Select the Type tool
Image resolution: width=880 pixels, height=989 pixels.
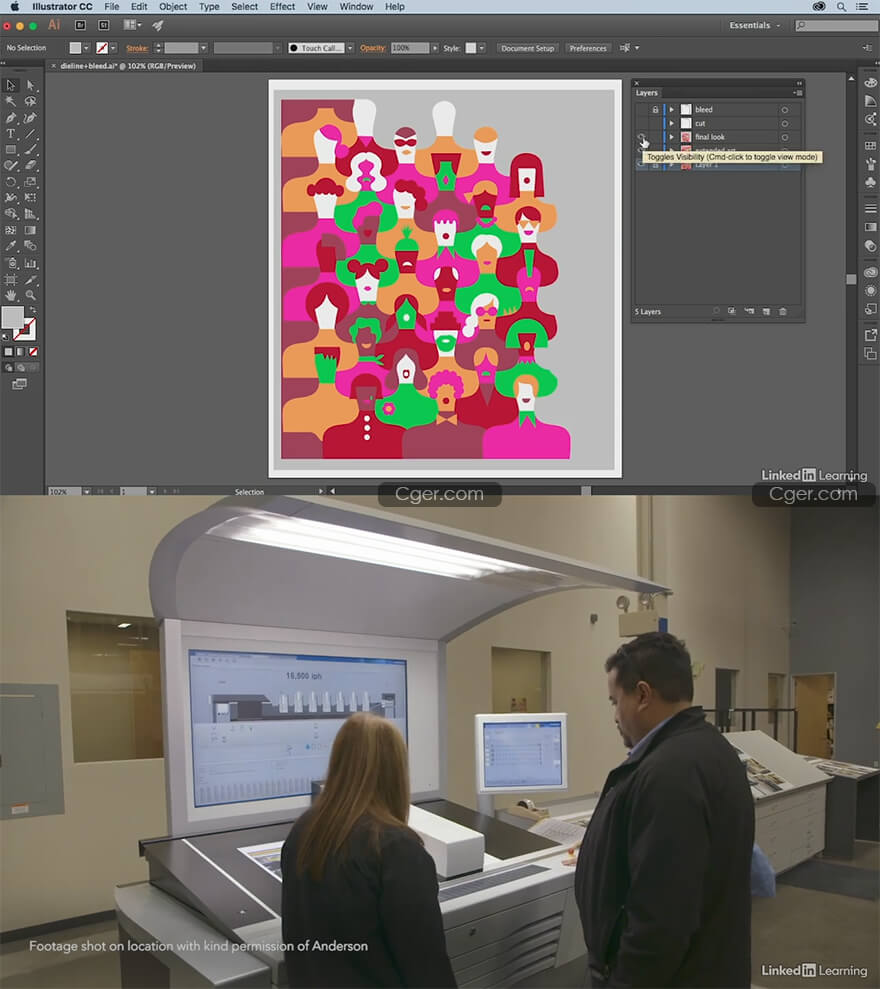tap(11, 134)
